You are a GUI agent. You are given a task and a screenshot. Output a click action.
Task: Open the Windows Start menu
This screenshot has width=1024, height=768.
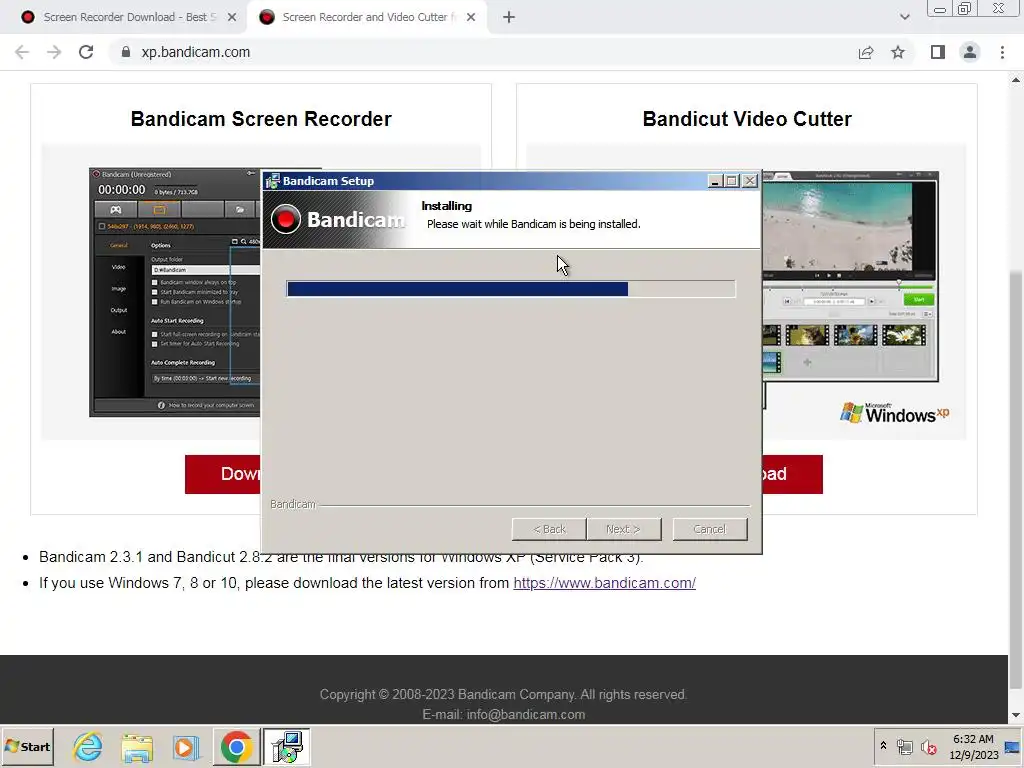[27, 746]
